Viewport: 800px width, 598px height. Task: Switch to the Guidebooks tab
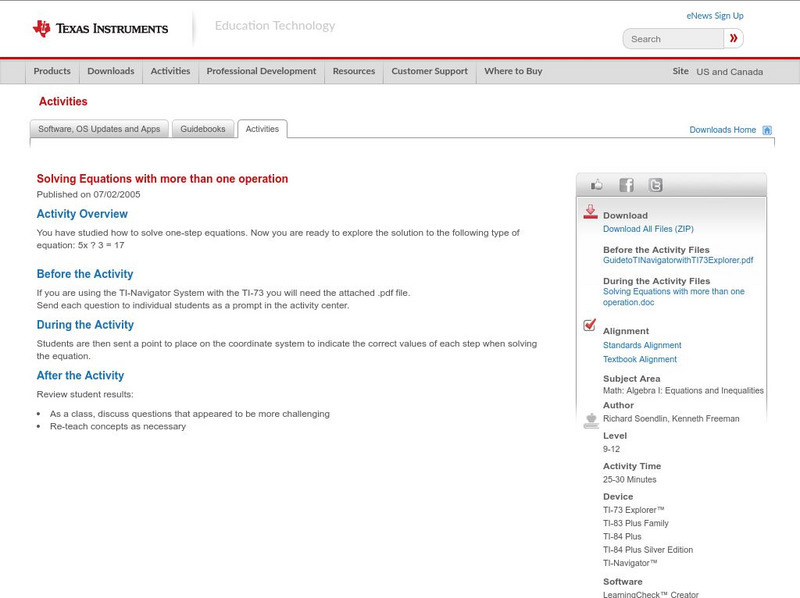pyautogui.click(x=203, y=129)
